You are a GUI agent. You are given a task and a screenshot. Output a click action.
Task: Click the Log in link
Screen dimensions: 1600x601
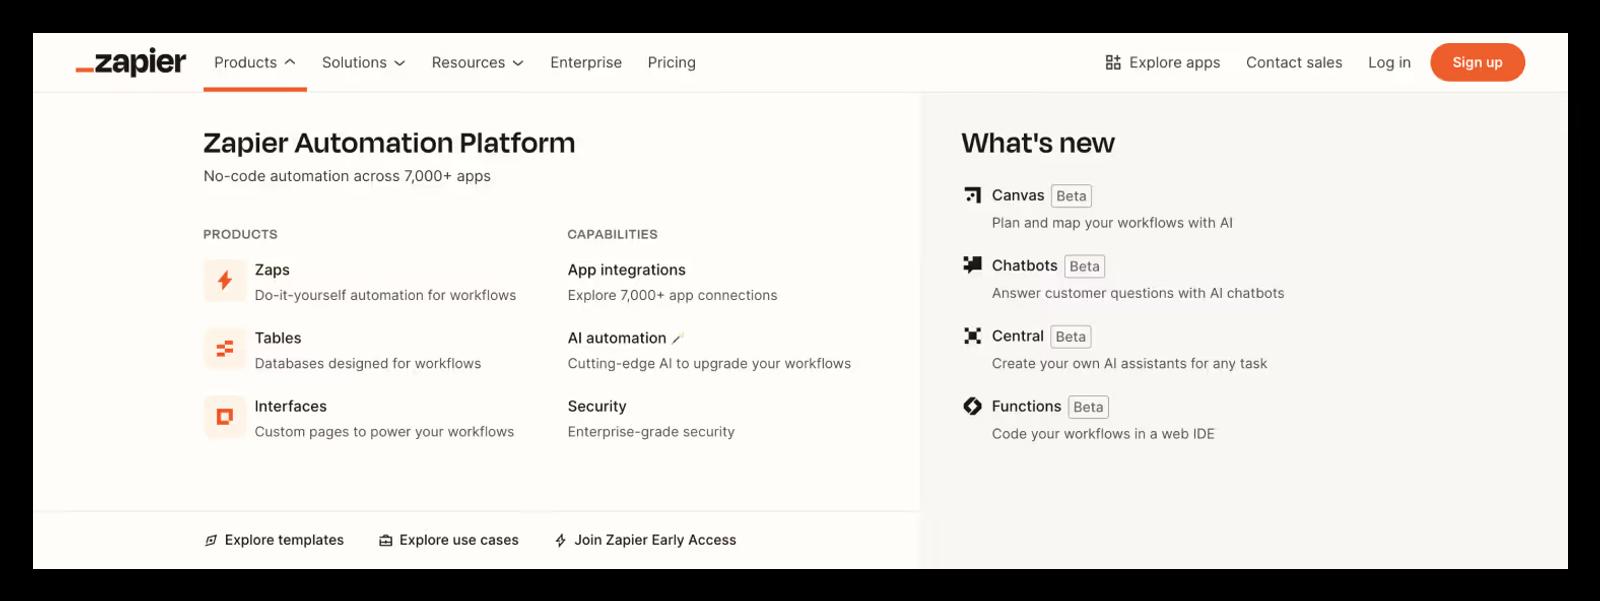pos(1390,62)
